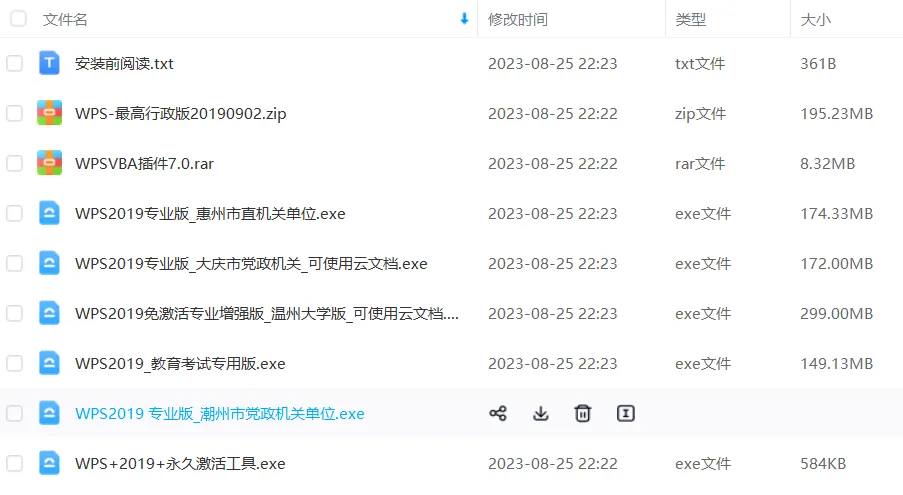Check the box for 教育考试专用版.exe
903x495 pixels.
[x=14, y=364]
